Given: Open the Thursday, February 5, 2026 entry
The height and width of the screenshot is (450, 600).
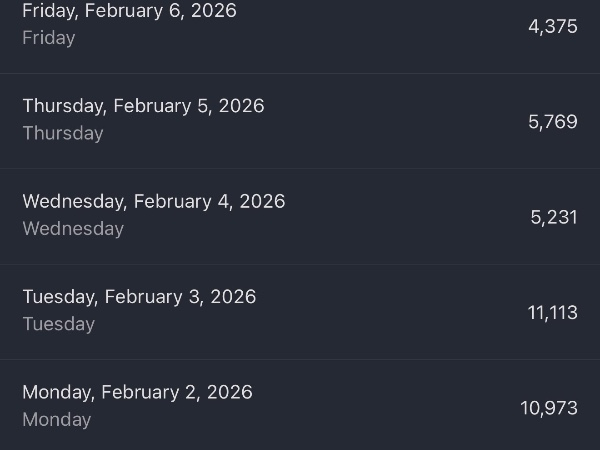Looking at the screenshot, I should pyautogui.click(x=143, y=106).
